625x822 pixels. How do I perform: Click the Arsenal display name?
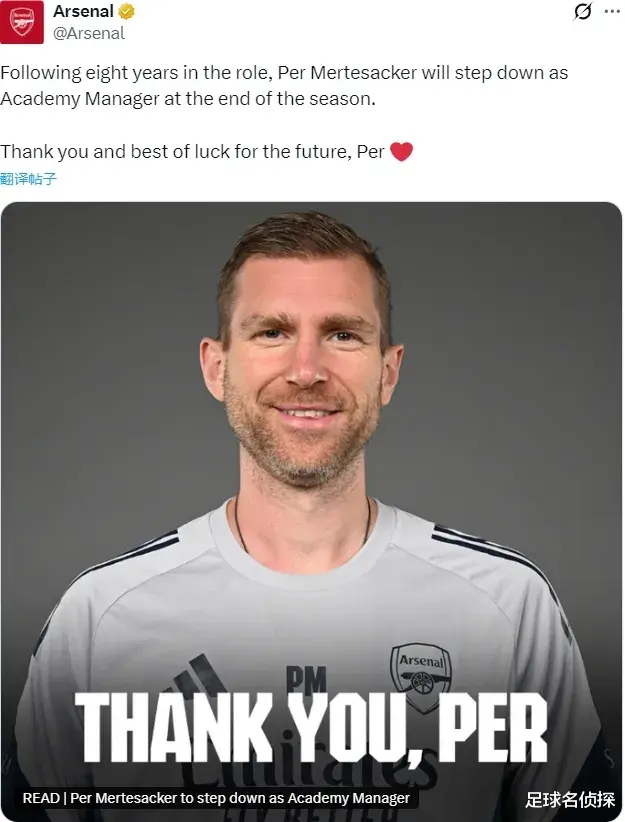point(83,12)
